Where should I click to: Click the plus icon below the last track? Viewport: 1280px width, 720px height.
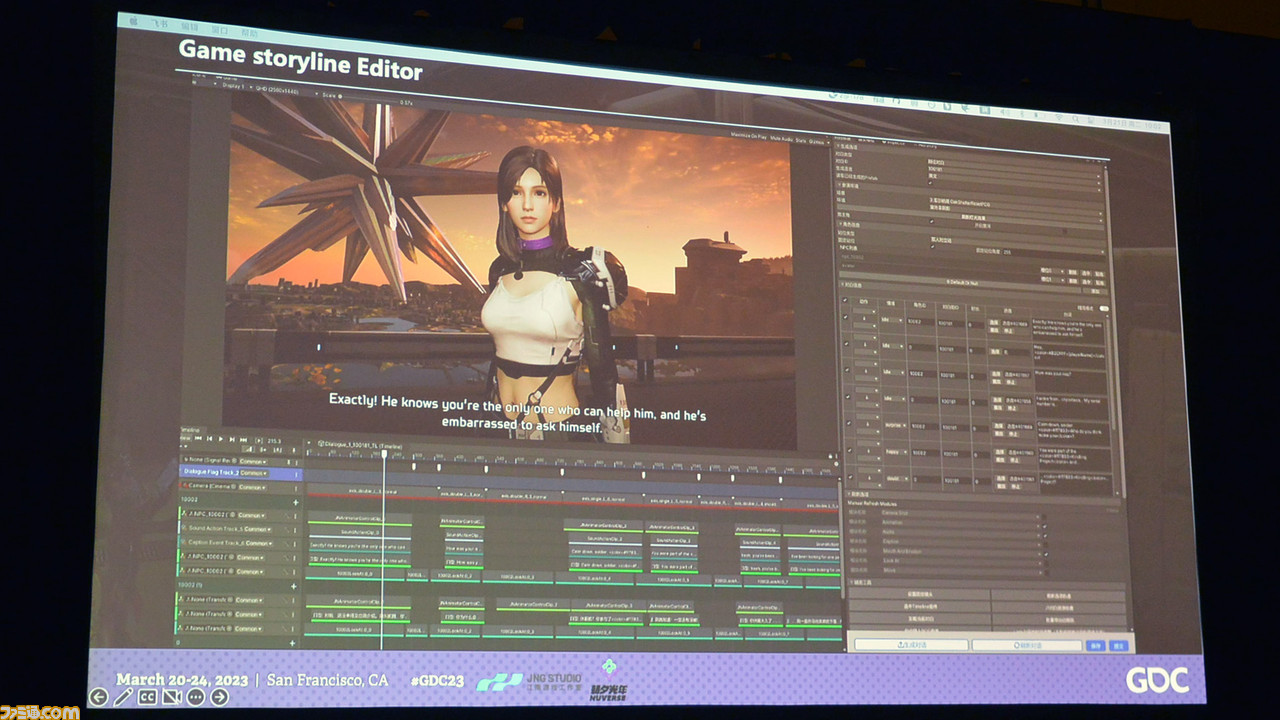(x=293, y=643)
